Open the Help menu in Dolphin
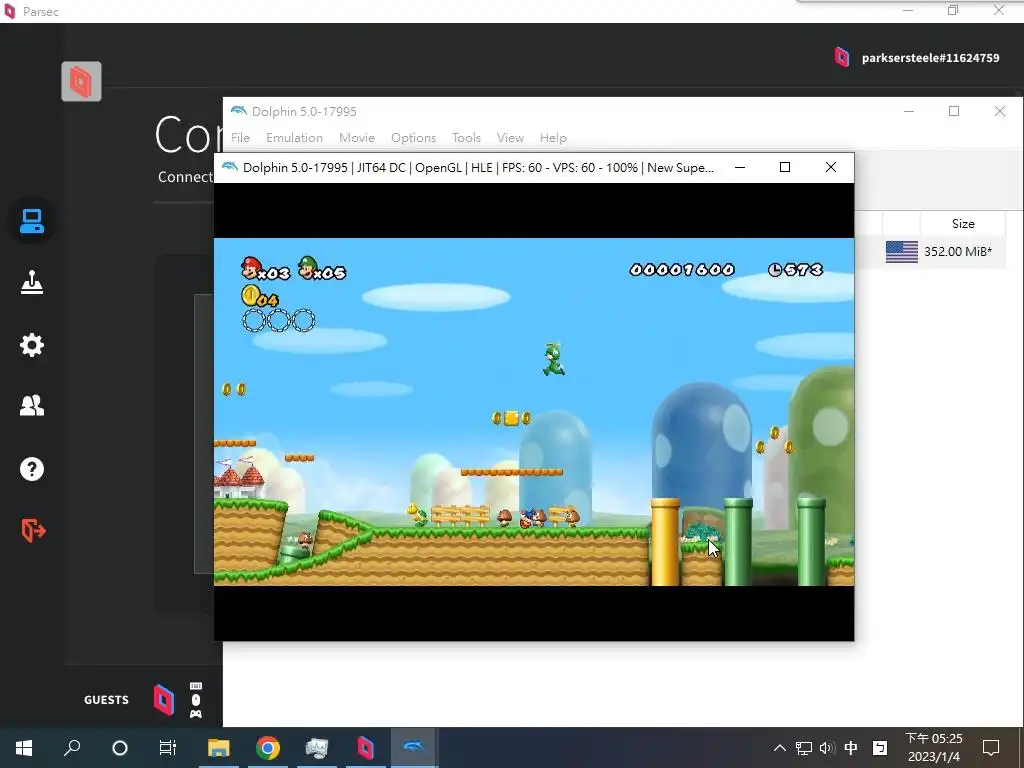The image size is (1024, 768). click(x=553, y=138)
